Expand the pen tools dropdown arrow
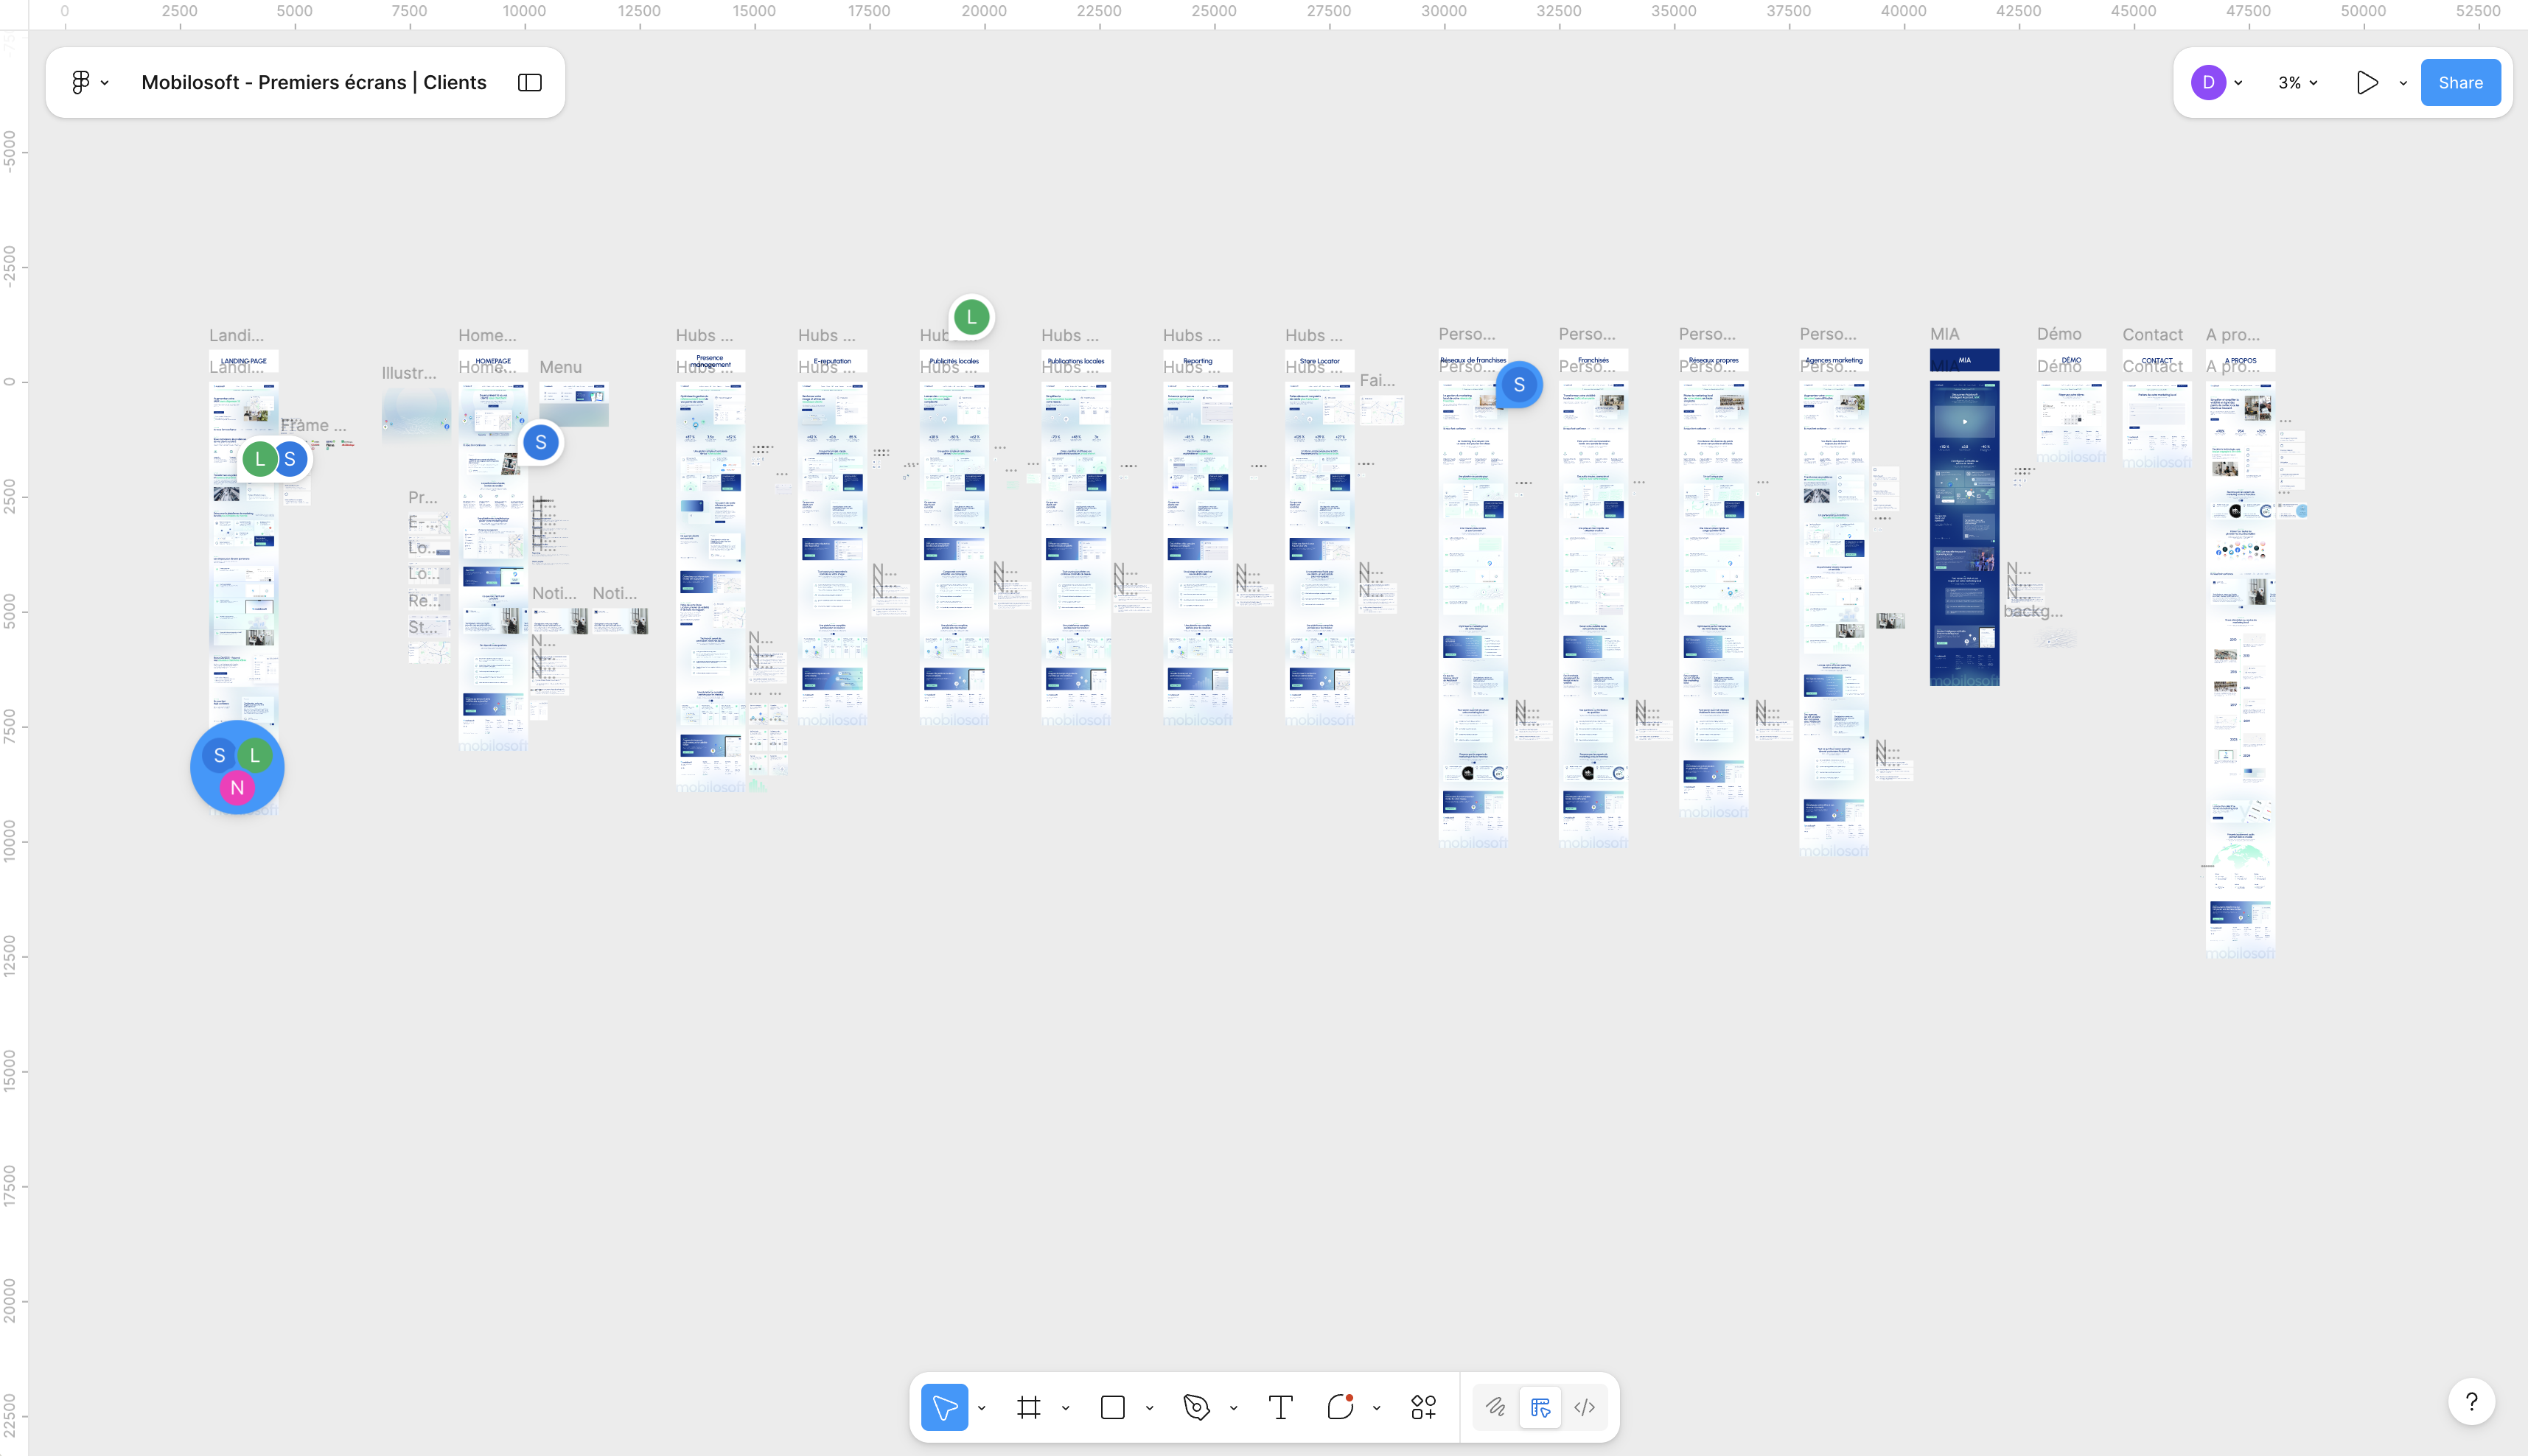Image resolution: width=2528 pixels, height=1456 pixels. click(x=1234, y=1408)
